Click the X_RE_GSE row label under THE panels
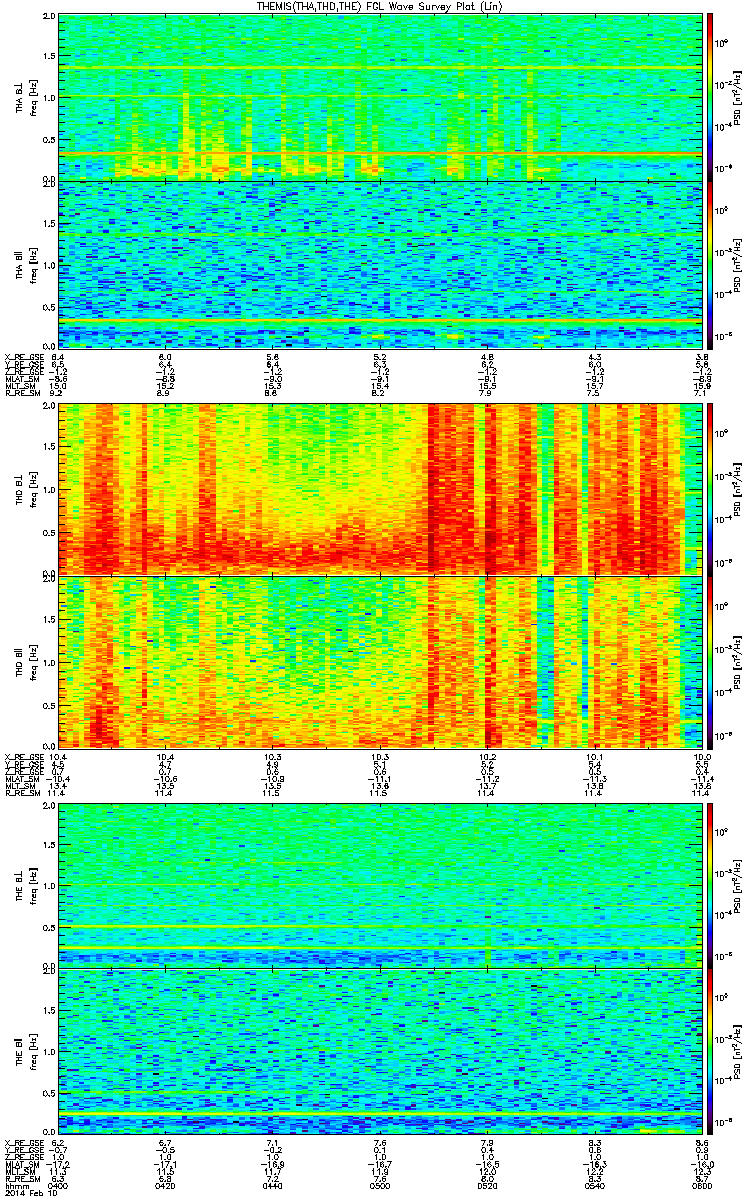The width and height of the screenshot is (750, 1200). point(22,1143)
